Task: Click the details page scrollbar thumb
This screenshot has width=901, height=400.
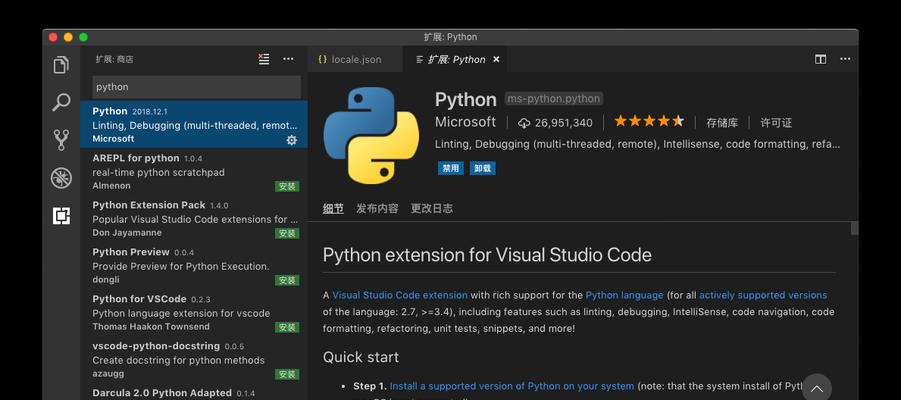Action: click(x=854, y=228)
